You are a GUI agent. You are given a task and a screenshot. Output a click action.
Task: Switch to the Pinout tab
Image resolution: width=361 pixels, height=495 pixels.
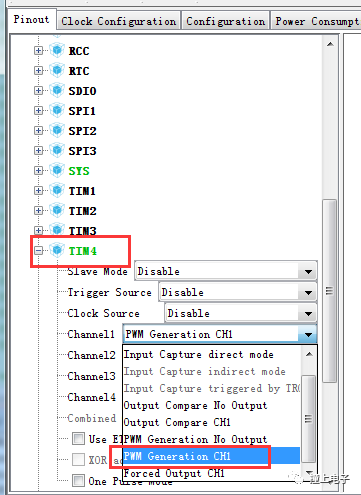pos(32,20)
